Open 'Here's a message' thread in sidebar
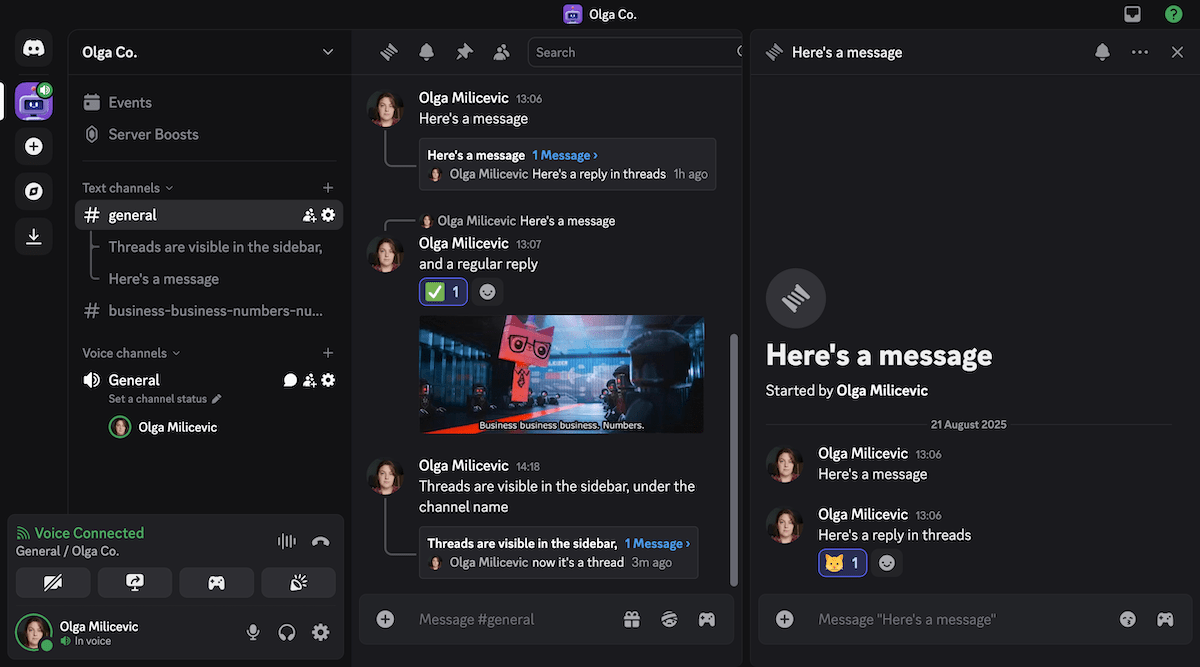Image resolution: width=1200 pixels, height=667 pixels. click(163, 279)
